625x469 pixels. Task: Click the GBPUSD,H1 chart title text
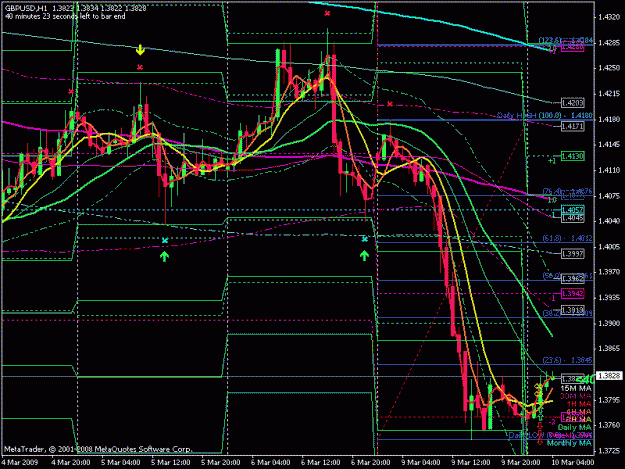[27, 8]
